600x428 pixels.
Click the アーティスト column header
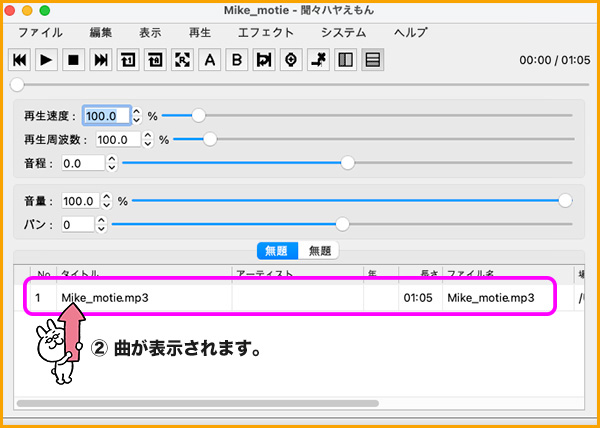[x=297, y=273]
